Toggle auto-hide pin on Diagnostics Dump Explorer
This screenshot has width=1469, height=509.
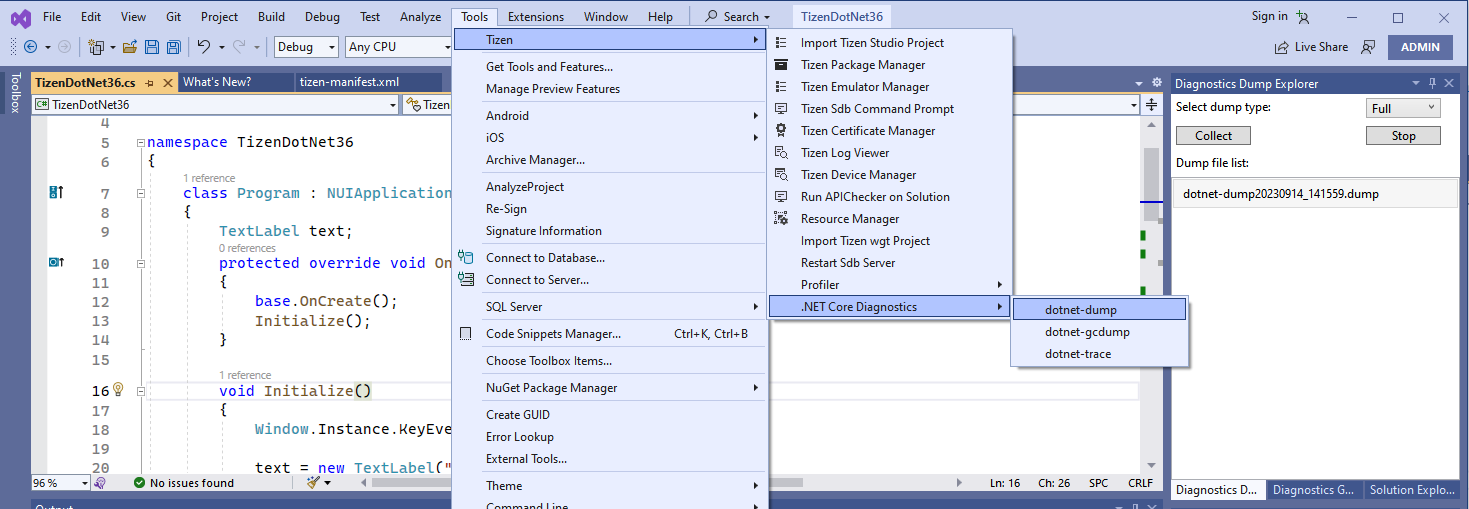(x=1432, y=84)
